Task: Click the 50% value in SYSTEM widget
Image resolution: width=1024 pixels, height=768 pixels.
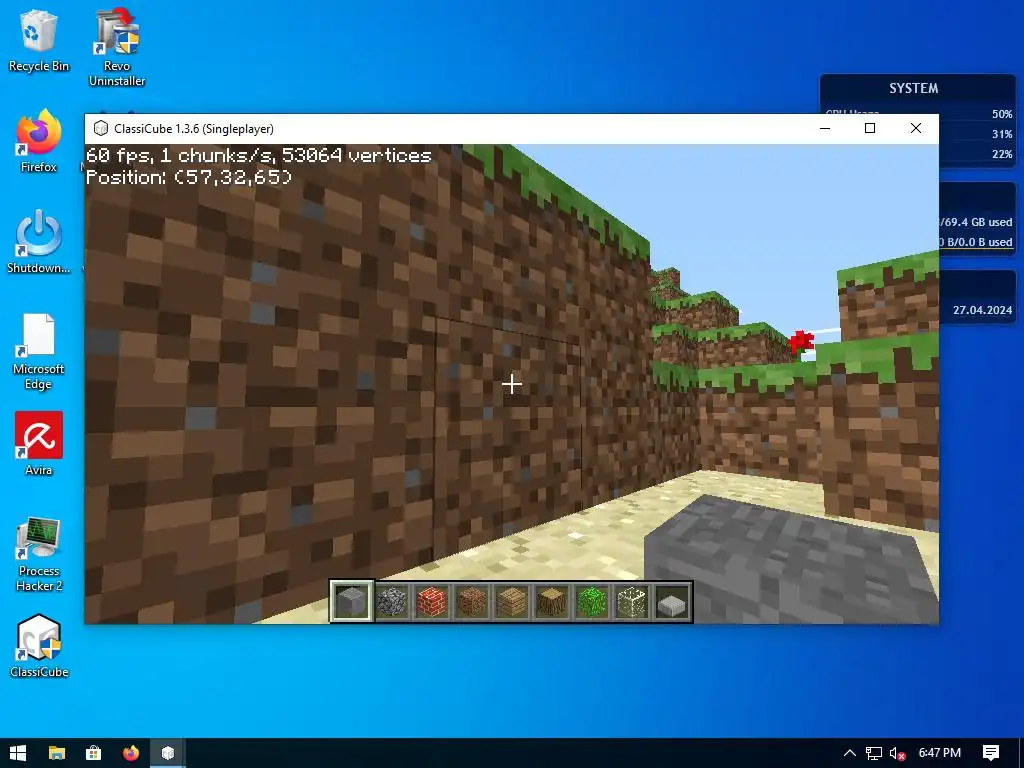Action: [x=1002, y=114]
